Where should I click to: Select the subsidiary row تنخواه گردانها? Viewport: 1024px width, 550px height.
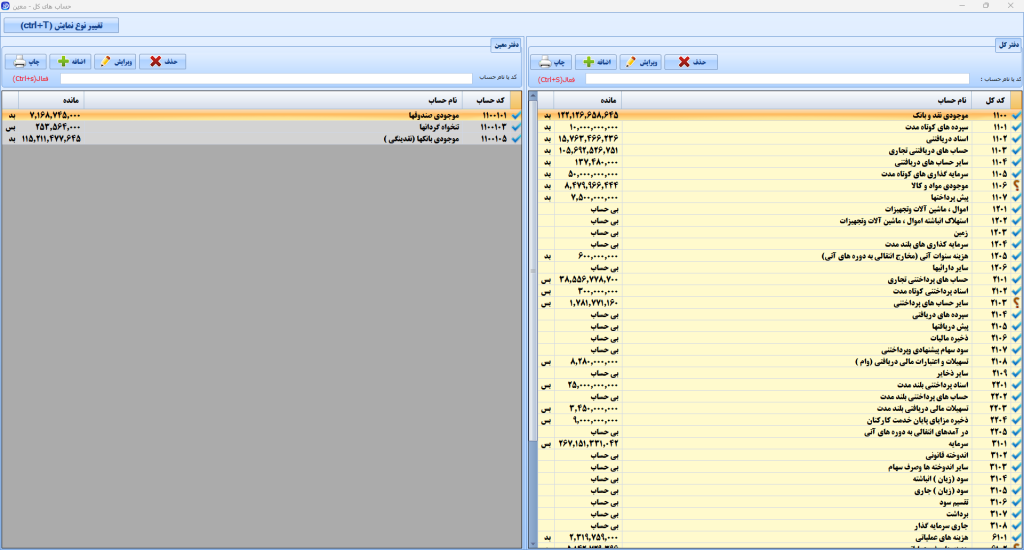click(261, 127)
